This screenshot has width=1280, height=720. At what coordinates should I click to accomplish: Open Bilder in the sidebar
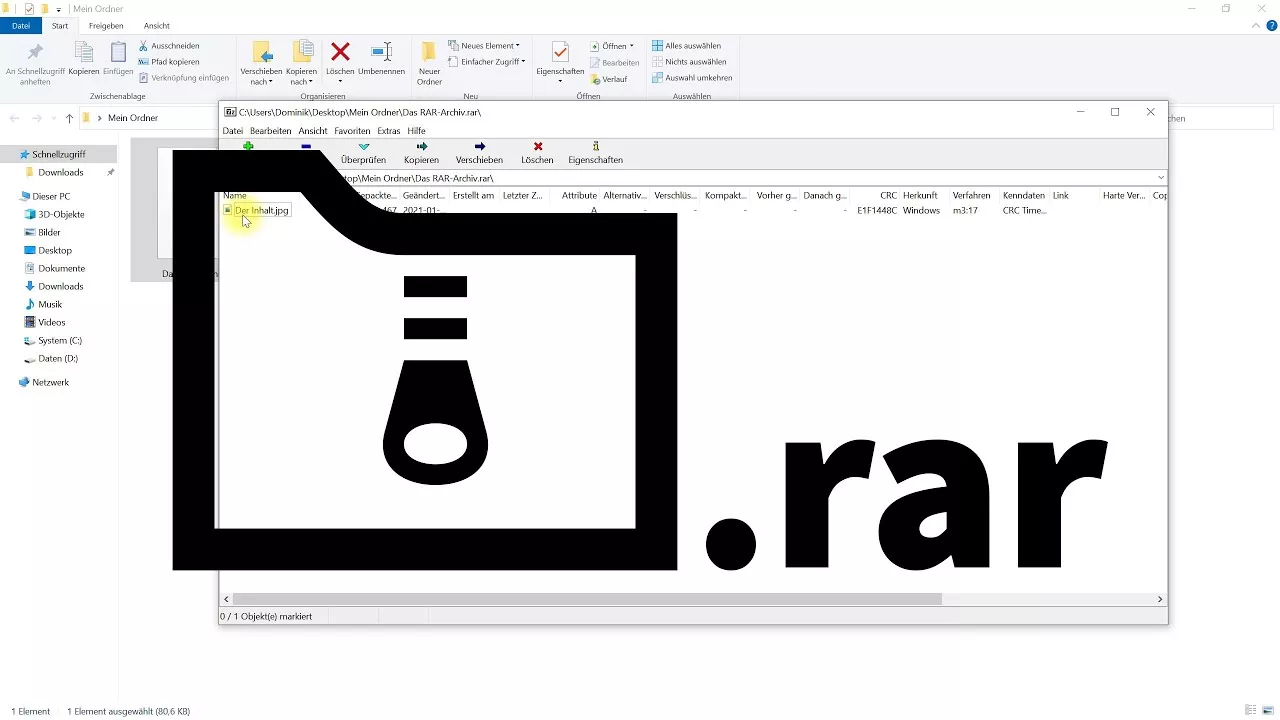tap(49, 233)
